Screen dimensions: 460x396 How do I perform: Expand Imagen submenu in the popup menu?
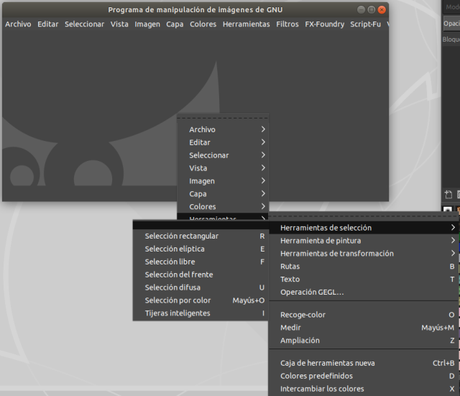click(223, 181)
